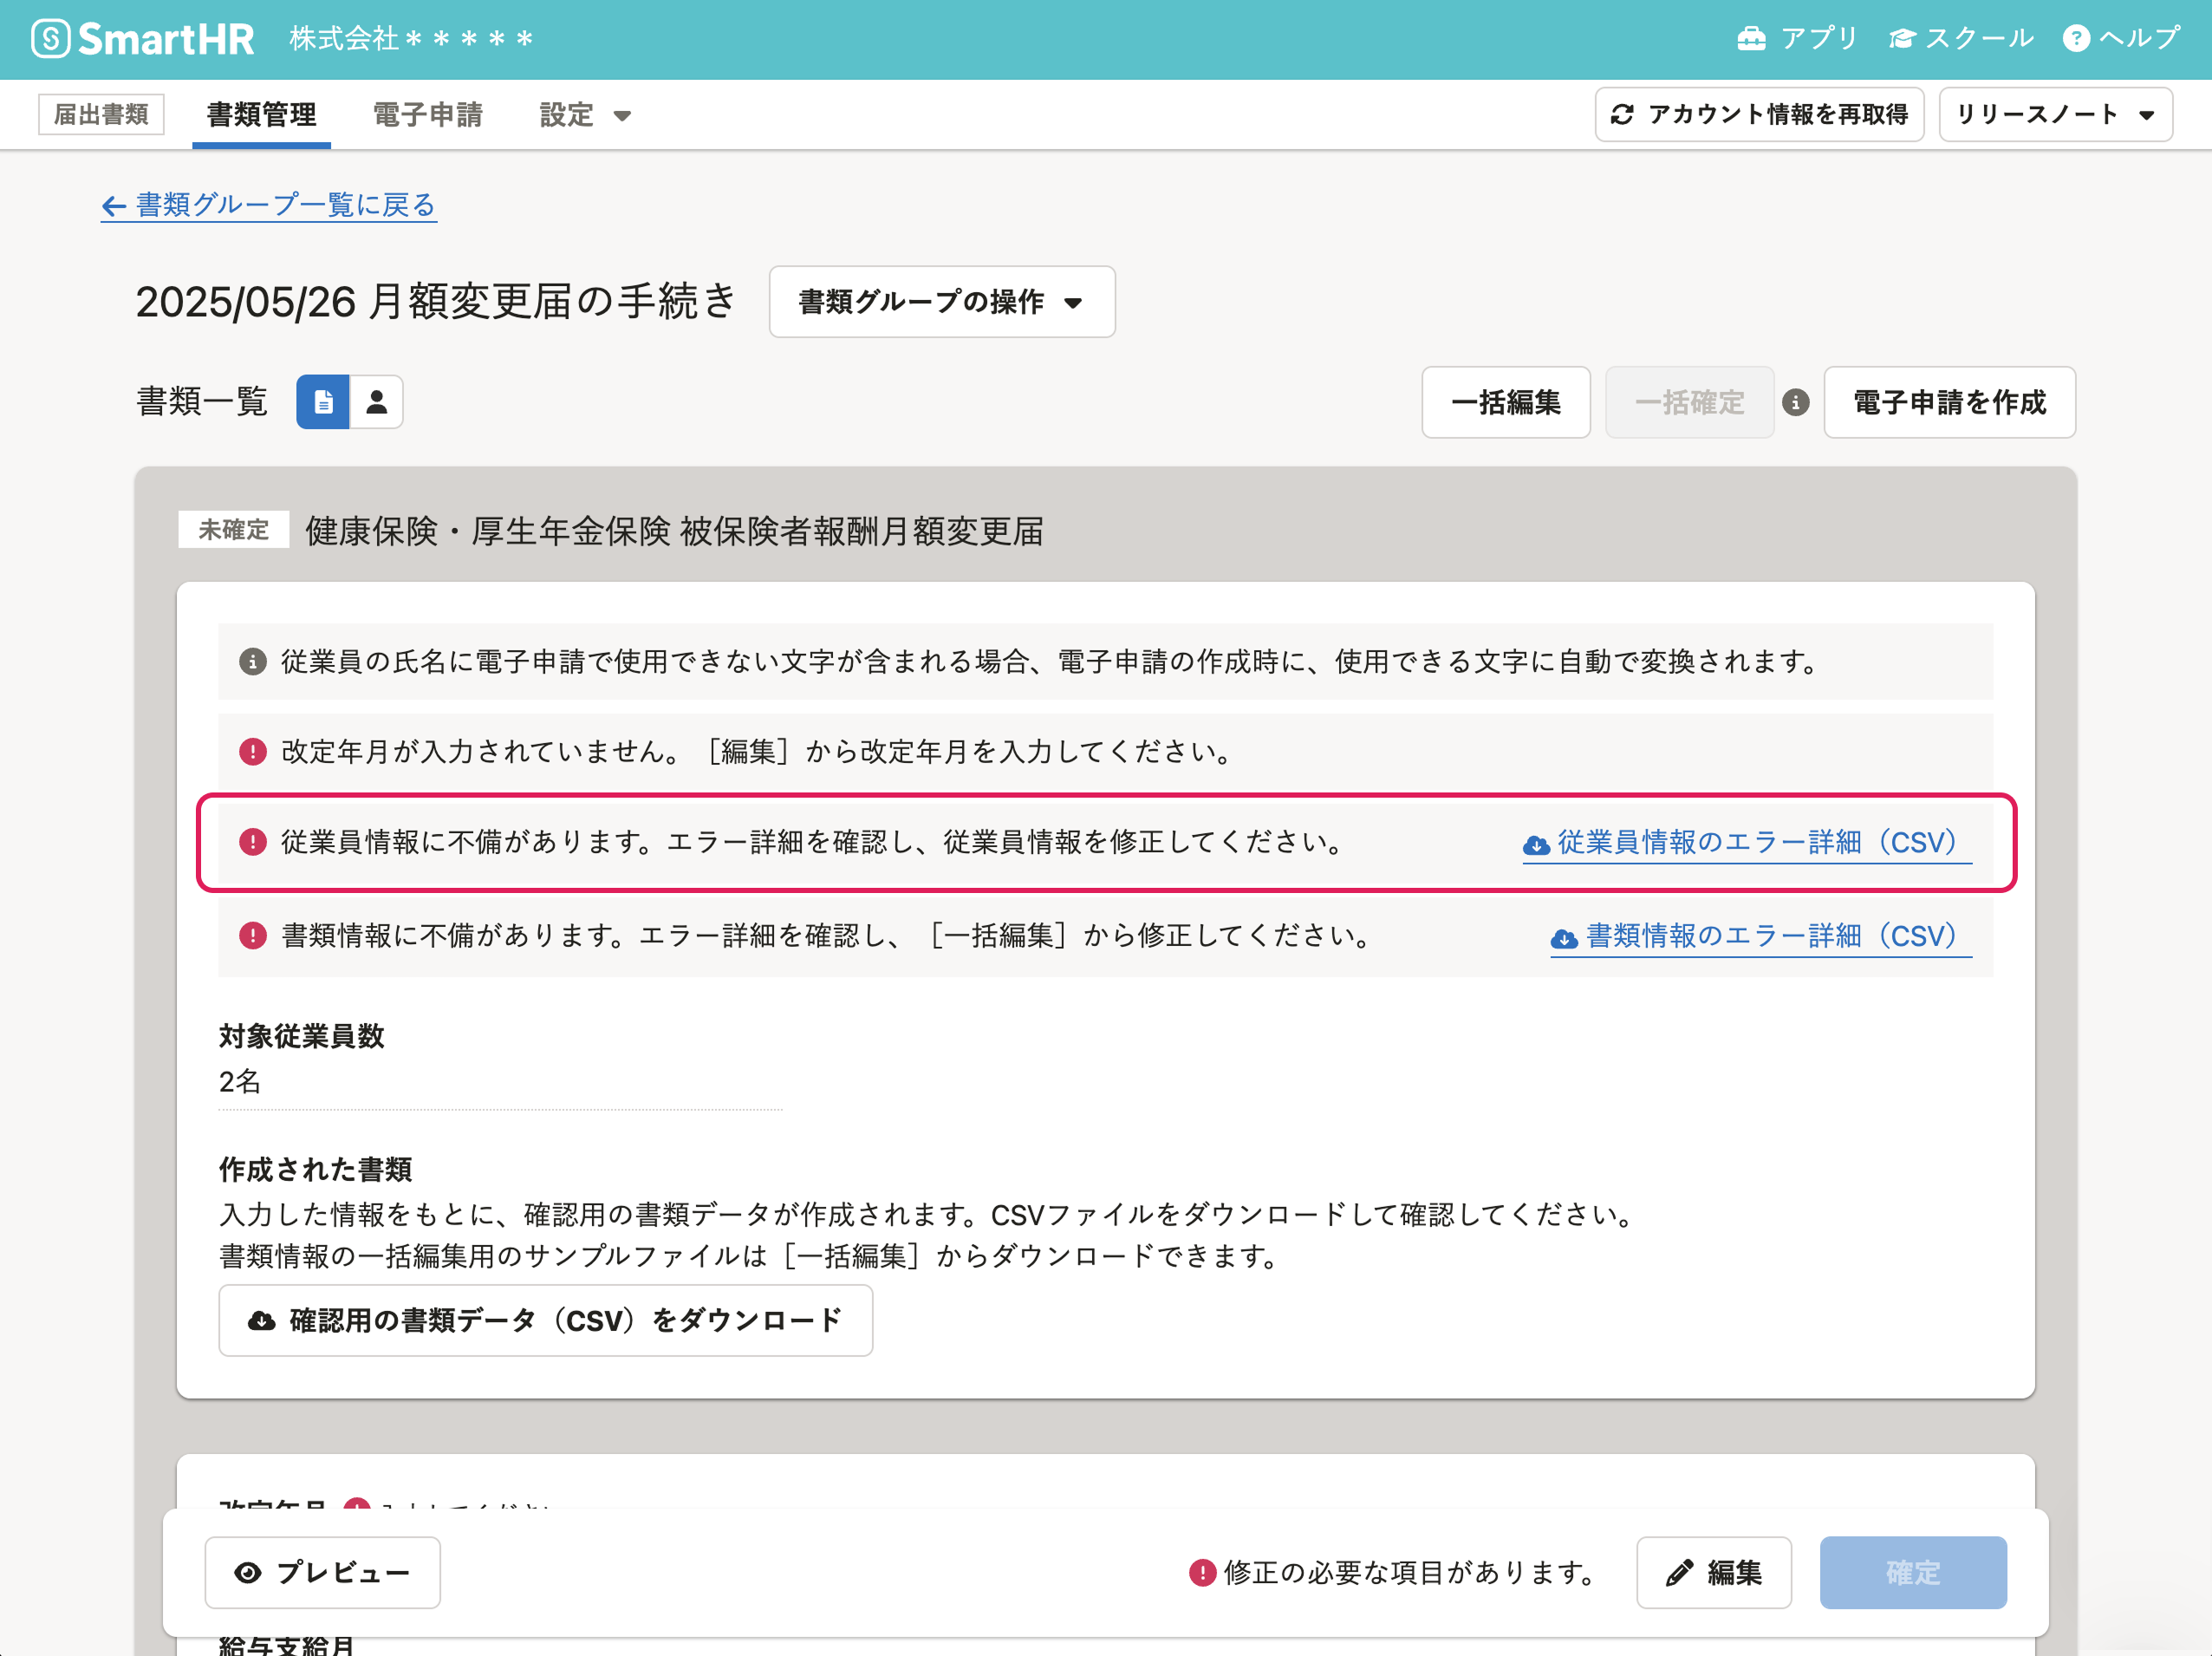The height and width of the screenshot is (1656, 2212).
Task: Go back via 書類グループ一覧に戻る link
Action: (x=269, y=205)
